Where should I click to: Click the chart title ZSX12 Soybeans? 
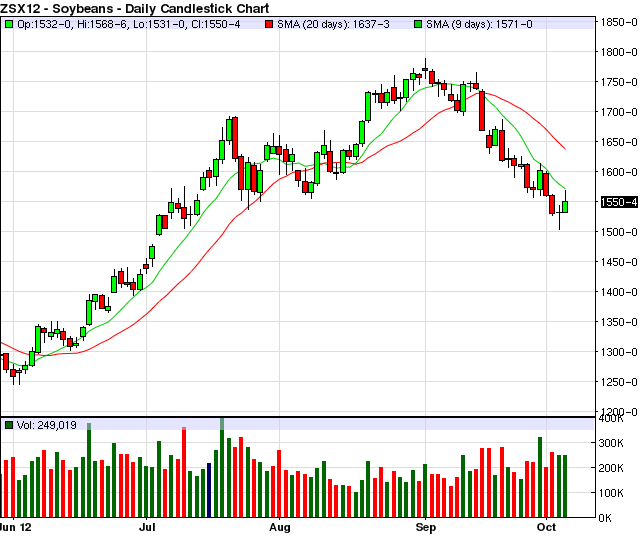135,8
